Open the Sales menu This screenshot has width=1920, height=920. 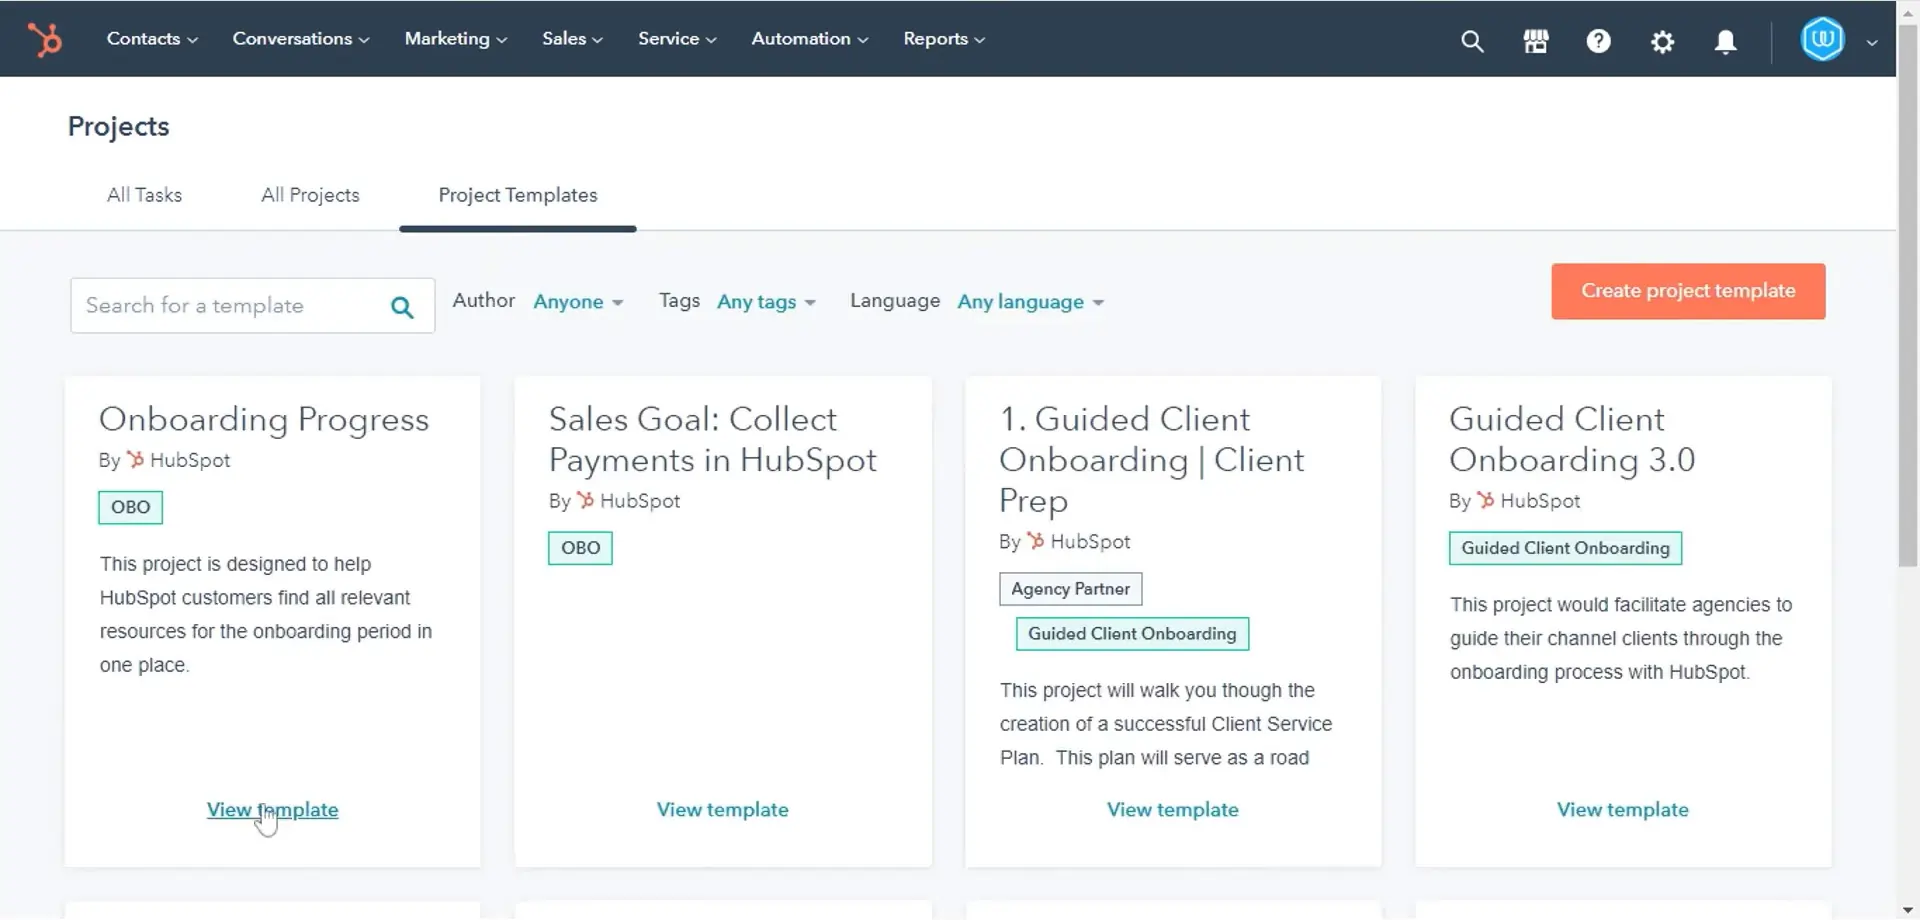click(x=572, y=39)
